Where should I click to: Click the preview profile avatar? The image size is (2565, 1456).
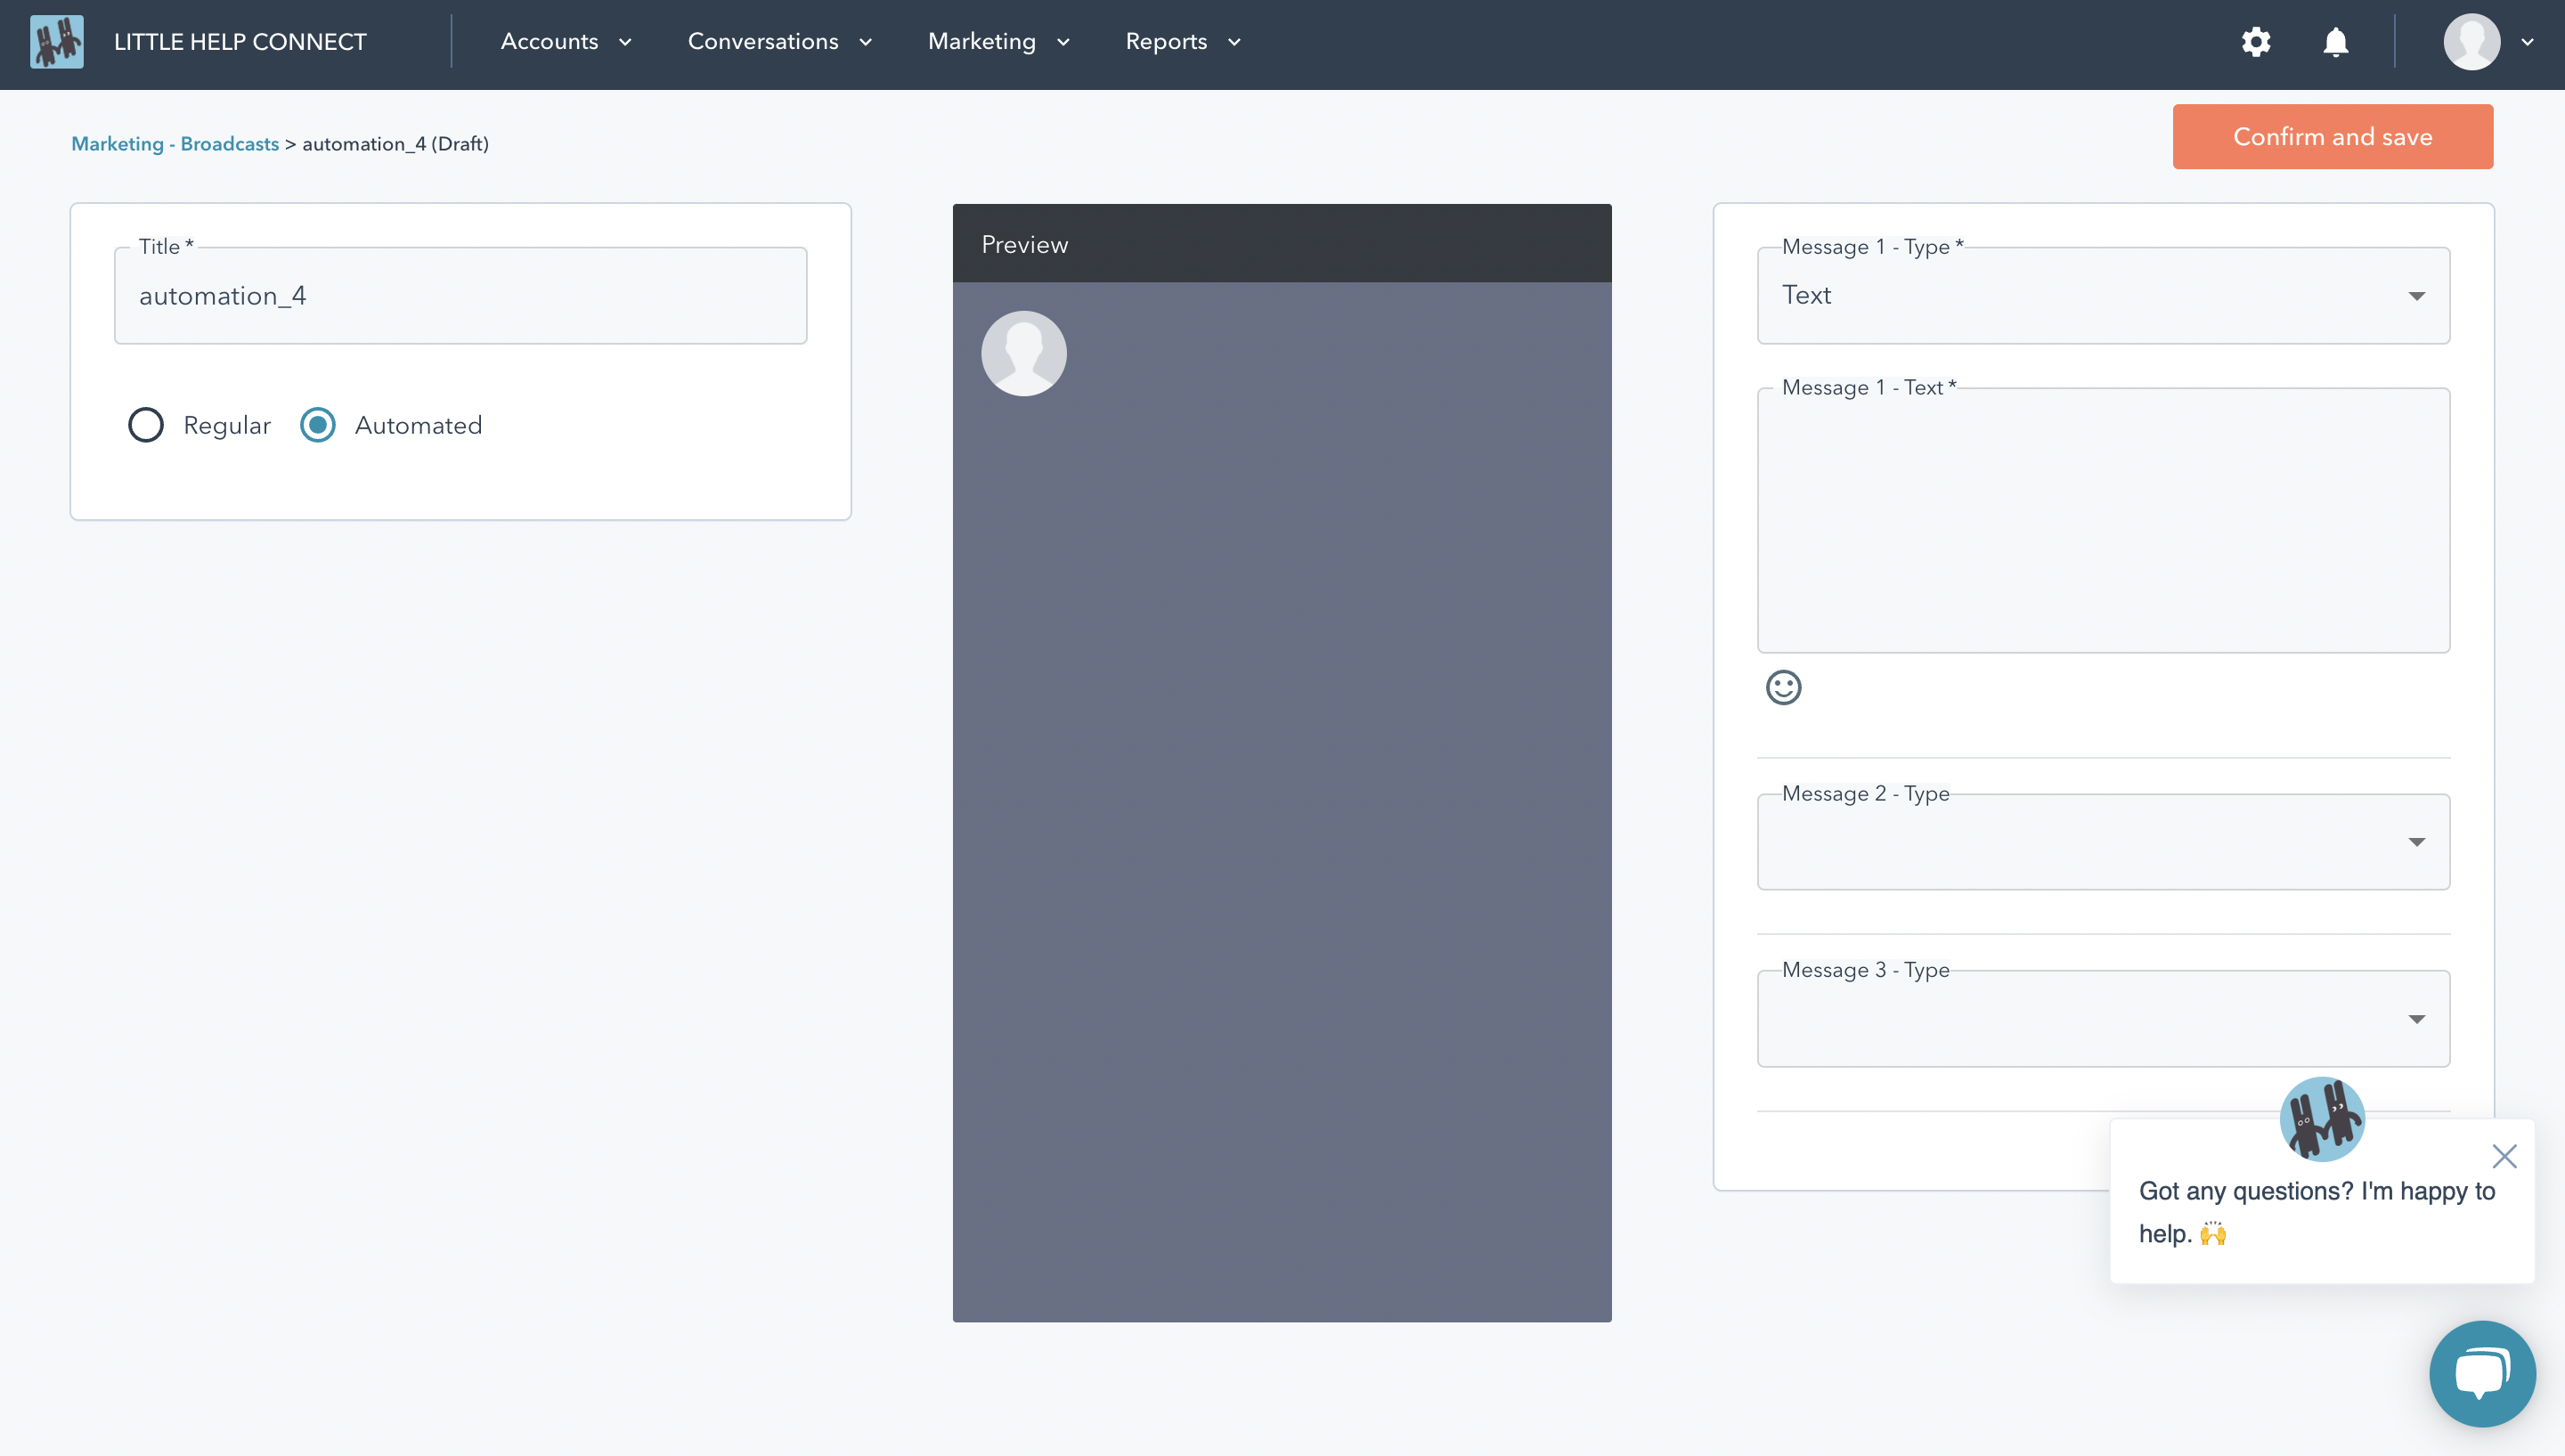tap(1024, 353)
